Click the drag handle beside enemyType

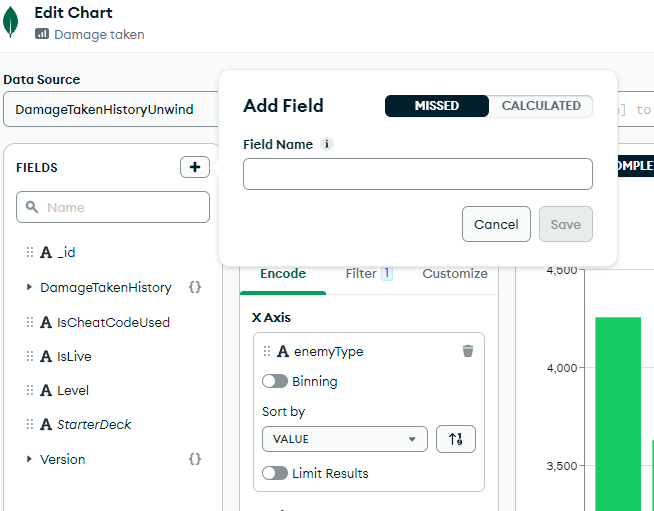(x=267, y=351)
